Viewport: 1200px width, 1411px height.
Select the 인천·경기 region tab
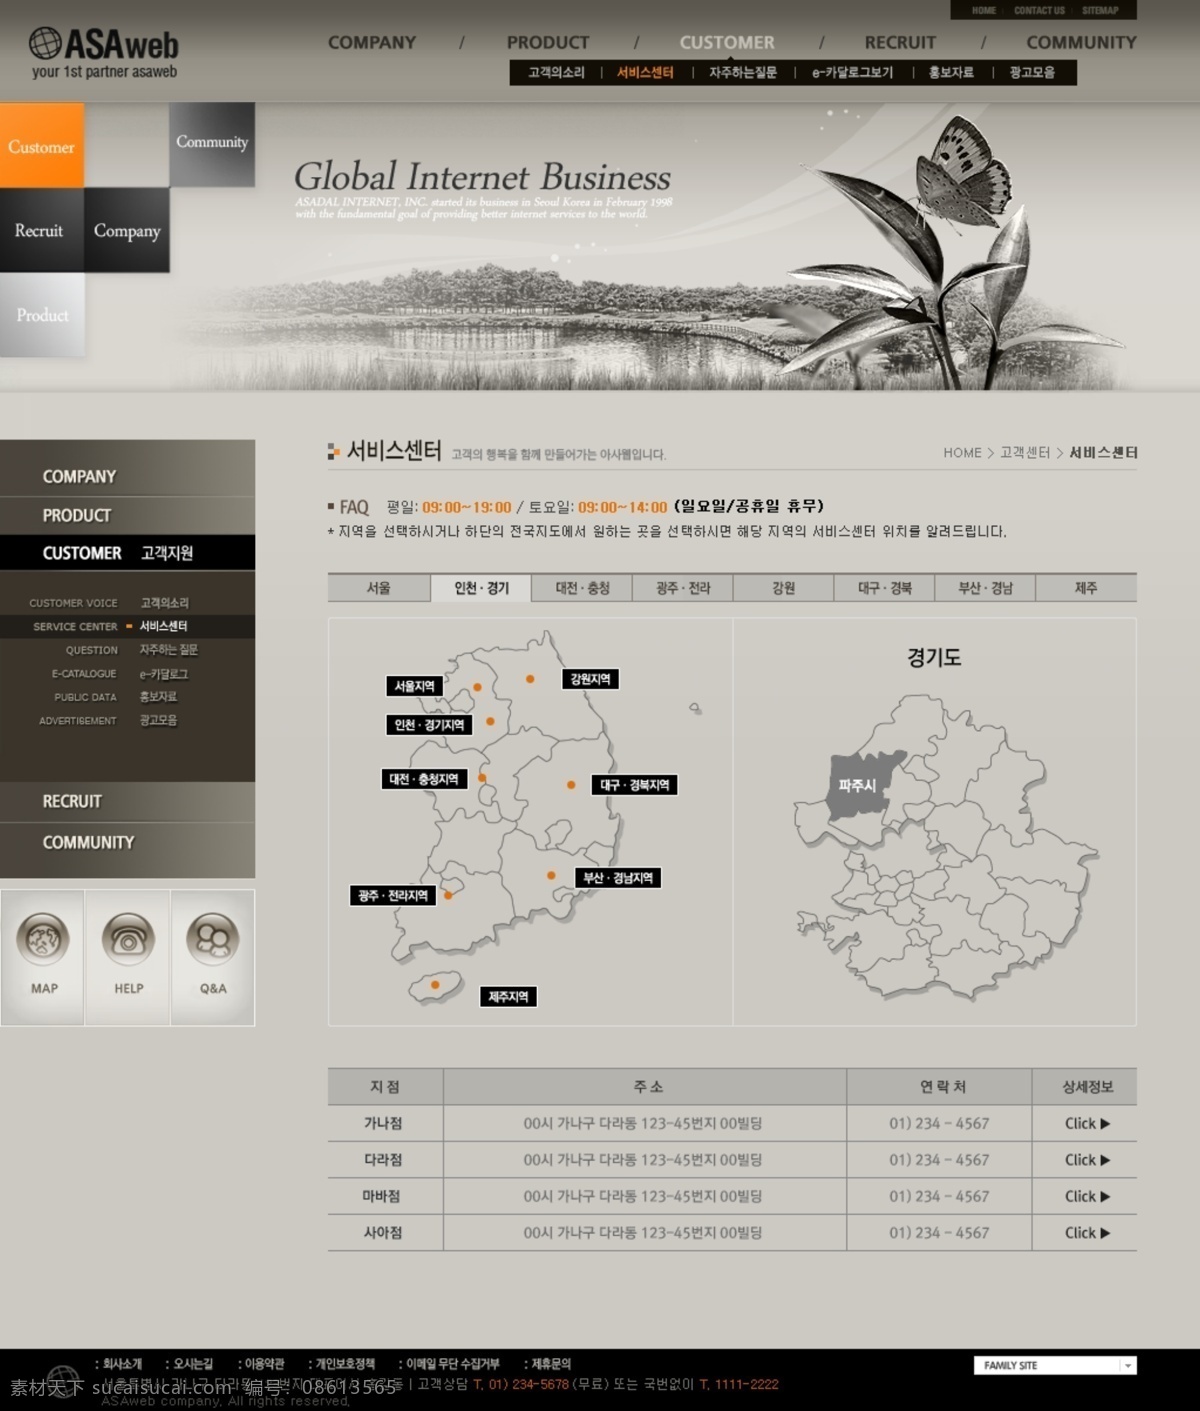tap(481, 588)
